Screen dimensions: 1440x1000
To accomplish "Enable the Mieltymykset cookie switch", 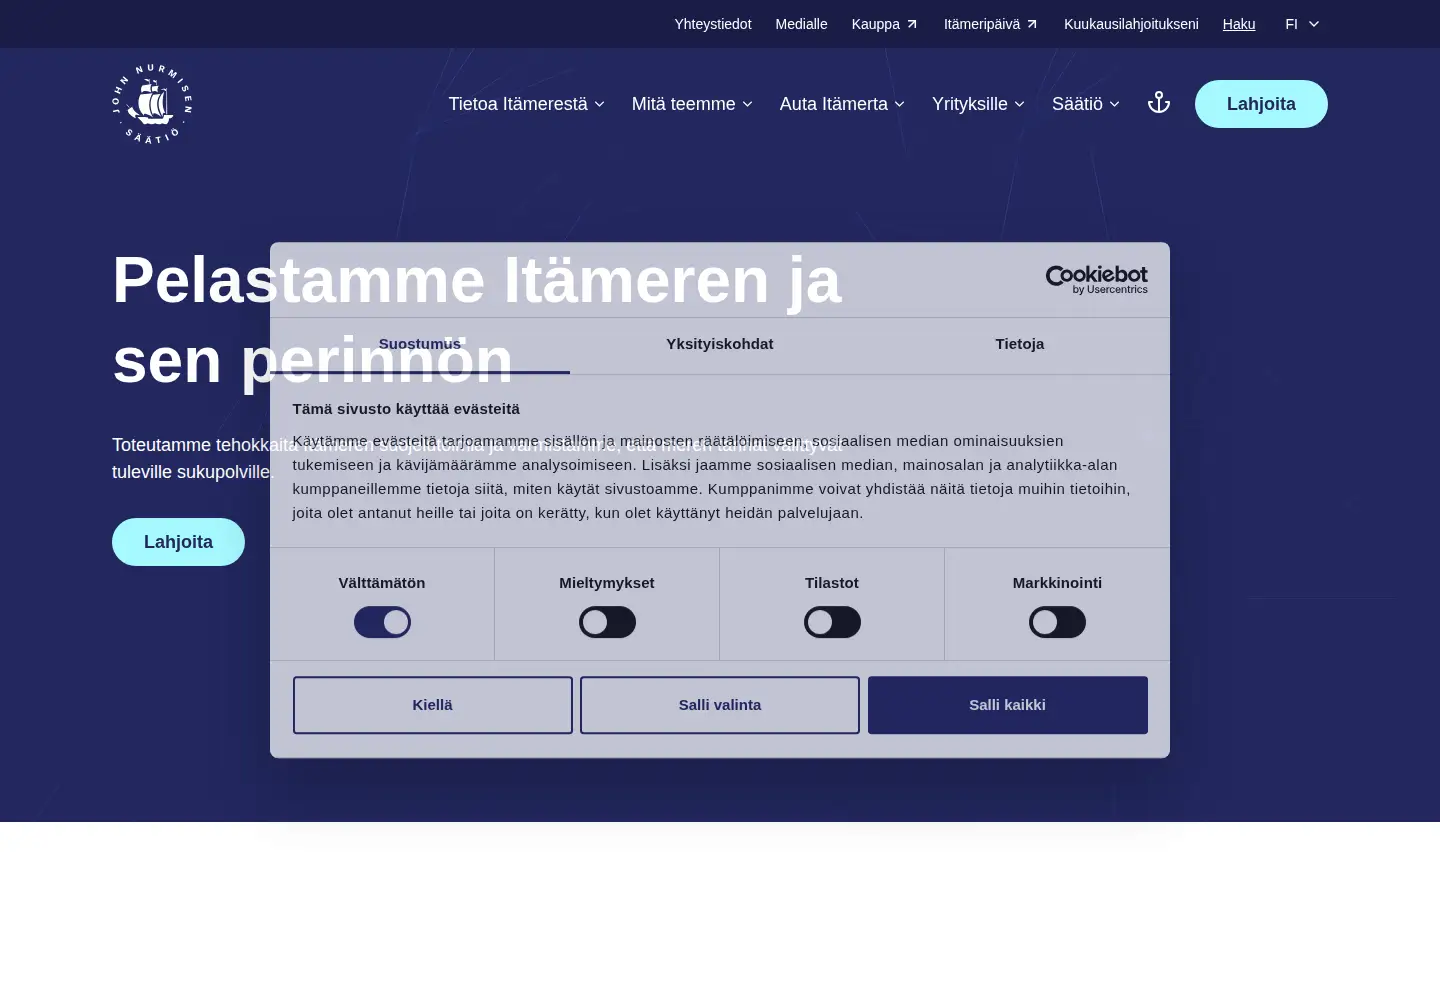I will point(607,622).
